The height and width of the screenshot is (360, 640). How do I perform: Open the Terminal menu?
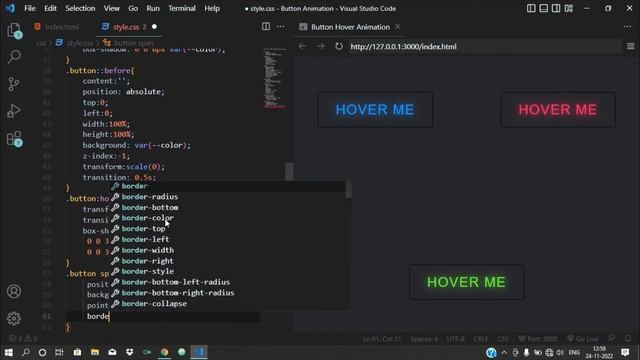[x=182, y=8]
